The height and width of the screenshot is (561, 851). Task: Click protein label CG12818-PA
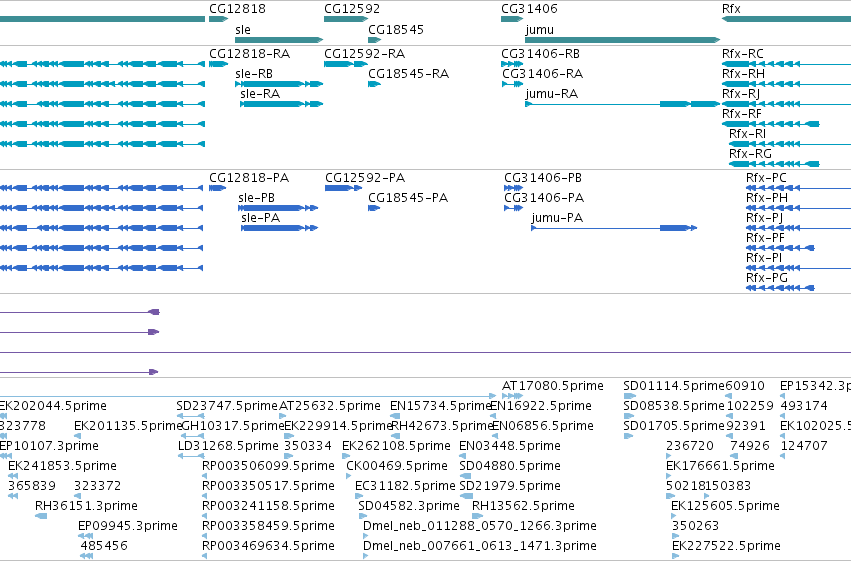pyautogui.click(x=249, y=177)
